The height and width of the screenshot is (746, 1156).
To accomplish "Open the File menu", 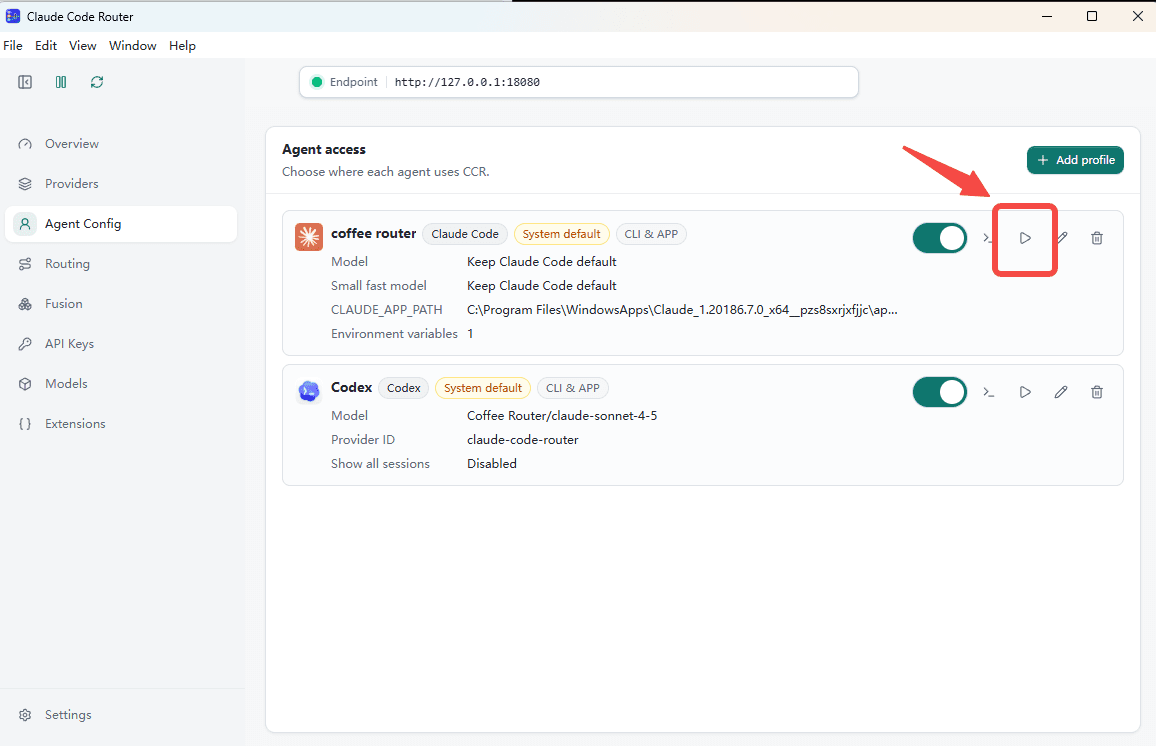I will [x=13, y=46].
